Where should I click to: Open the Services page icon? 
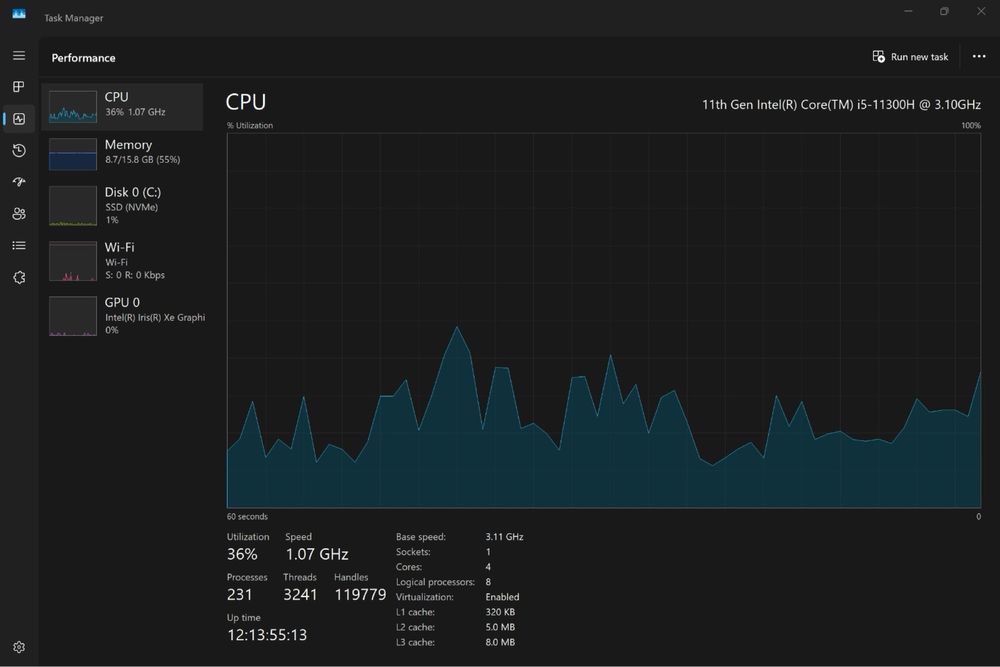pos(19,277)
